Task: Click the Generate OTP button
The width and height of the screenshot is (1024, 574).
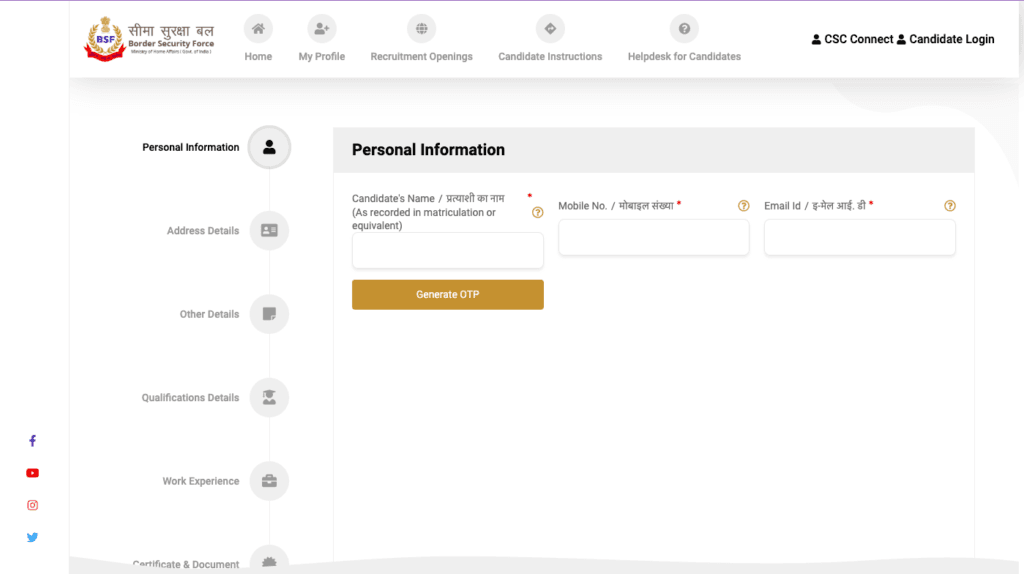Action: click(x=448, y=295)
